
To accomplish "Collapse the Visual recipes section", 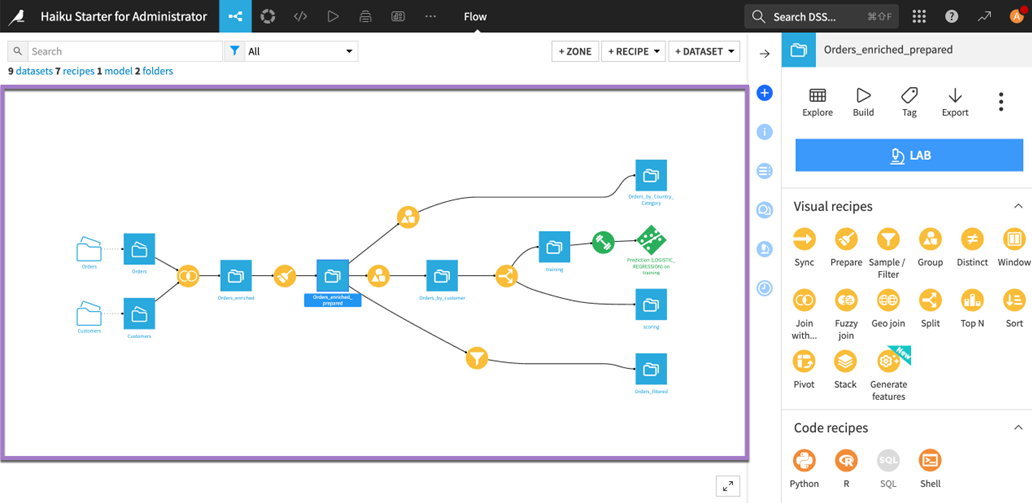I will pyautogui.click(x=1018, y=206).
